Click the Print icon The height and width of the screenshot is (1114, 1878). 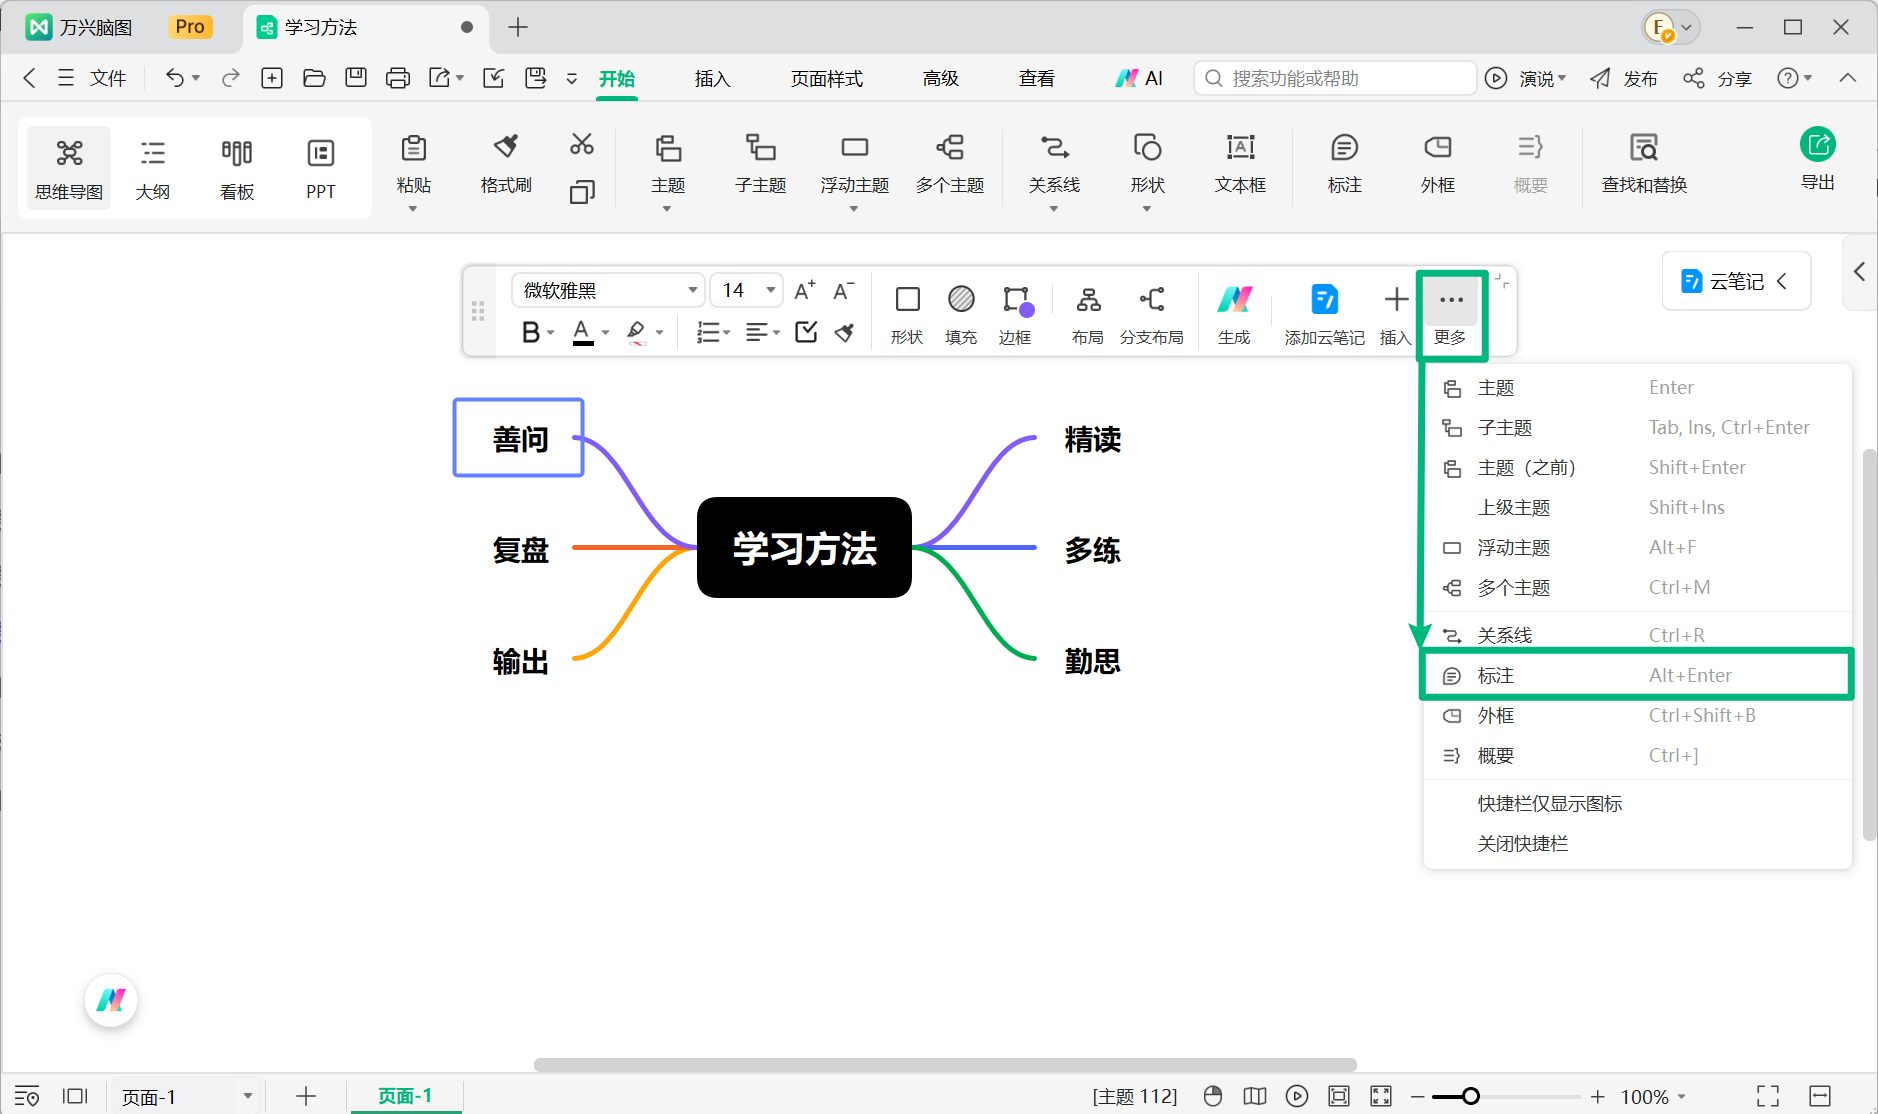(398, 78)
